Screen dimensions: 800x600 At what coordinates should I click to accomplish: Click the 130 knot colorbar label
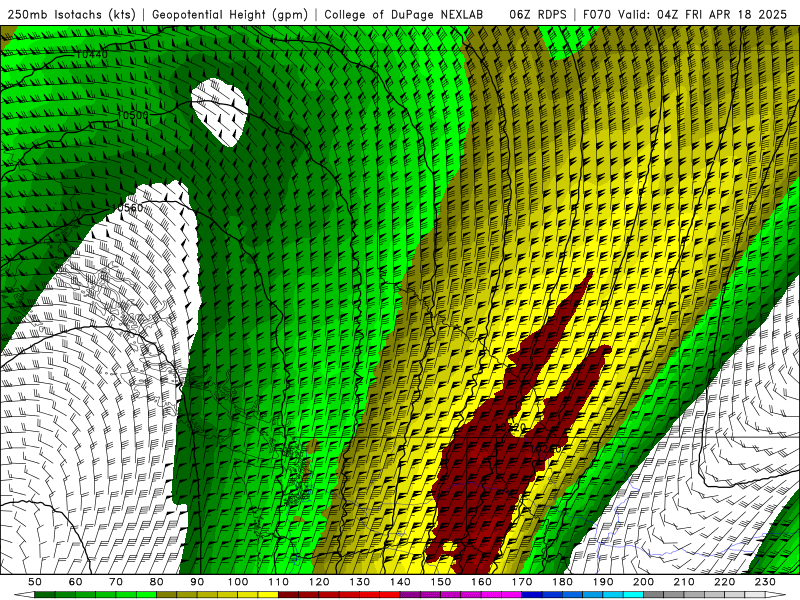(x=360, y=582)
